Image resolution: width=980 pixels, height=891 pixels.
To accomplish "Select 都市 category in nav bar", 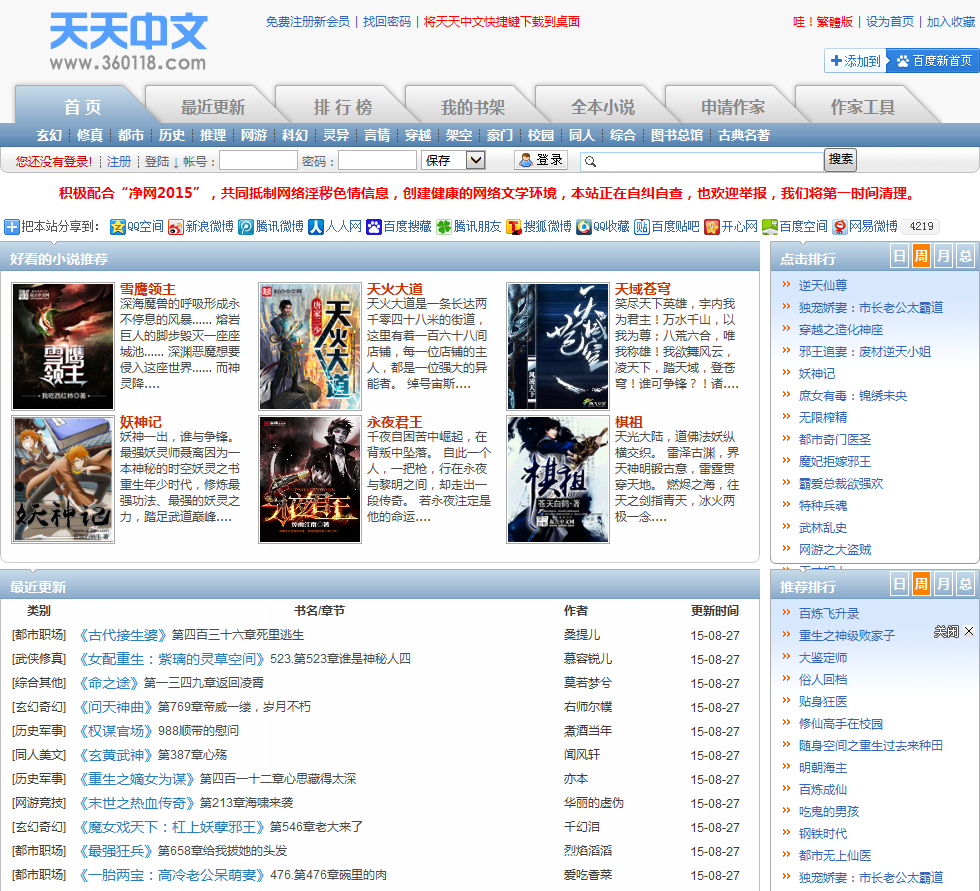I will pos(131,135).
